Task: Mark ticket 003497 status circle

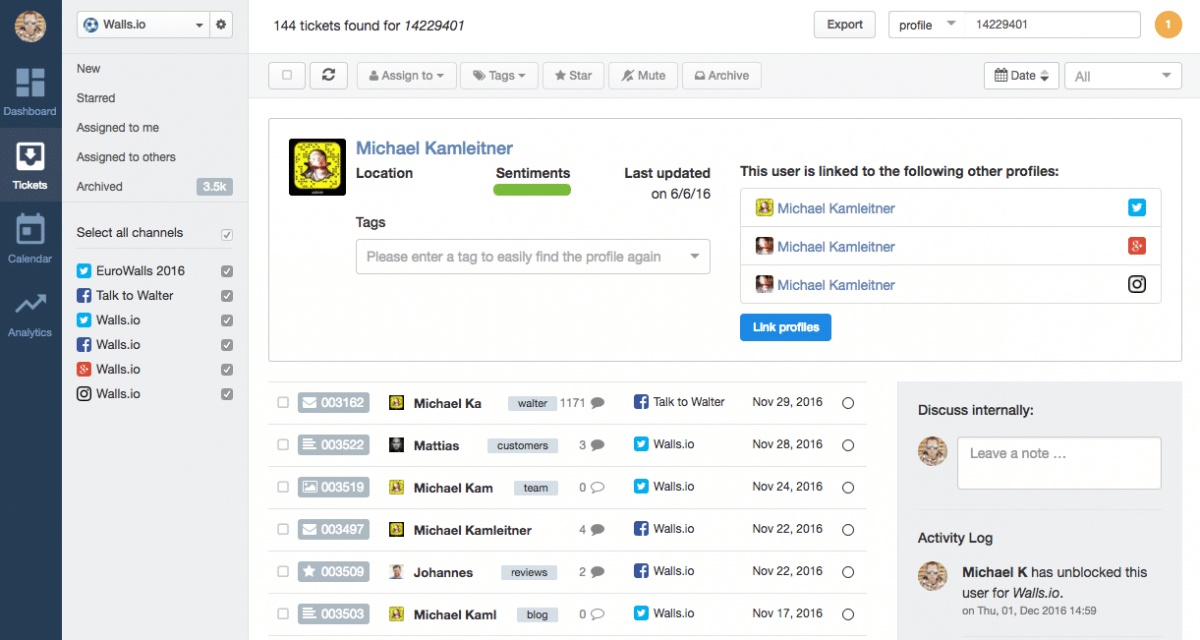Action: [x=848, y=530]
